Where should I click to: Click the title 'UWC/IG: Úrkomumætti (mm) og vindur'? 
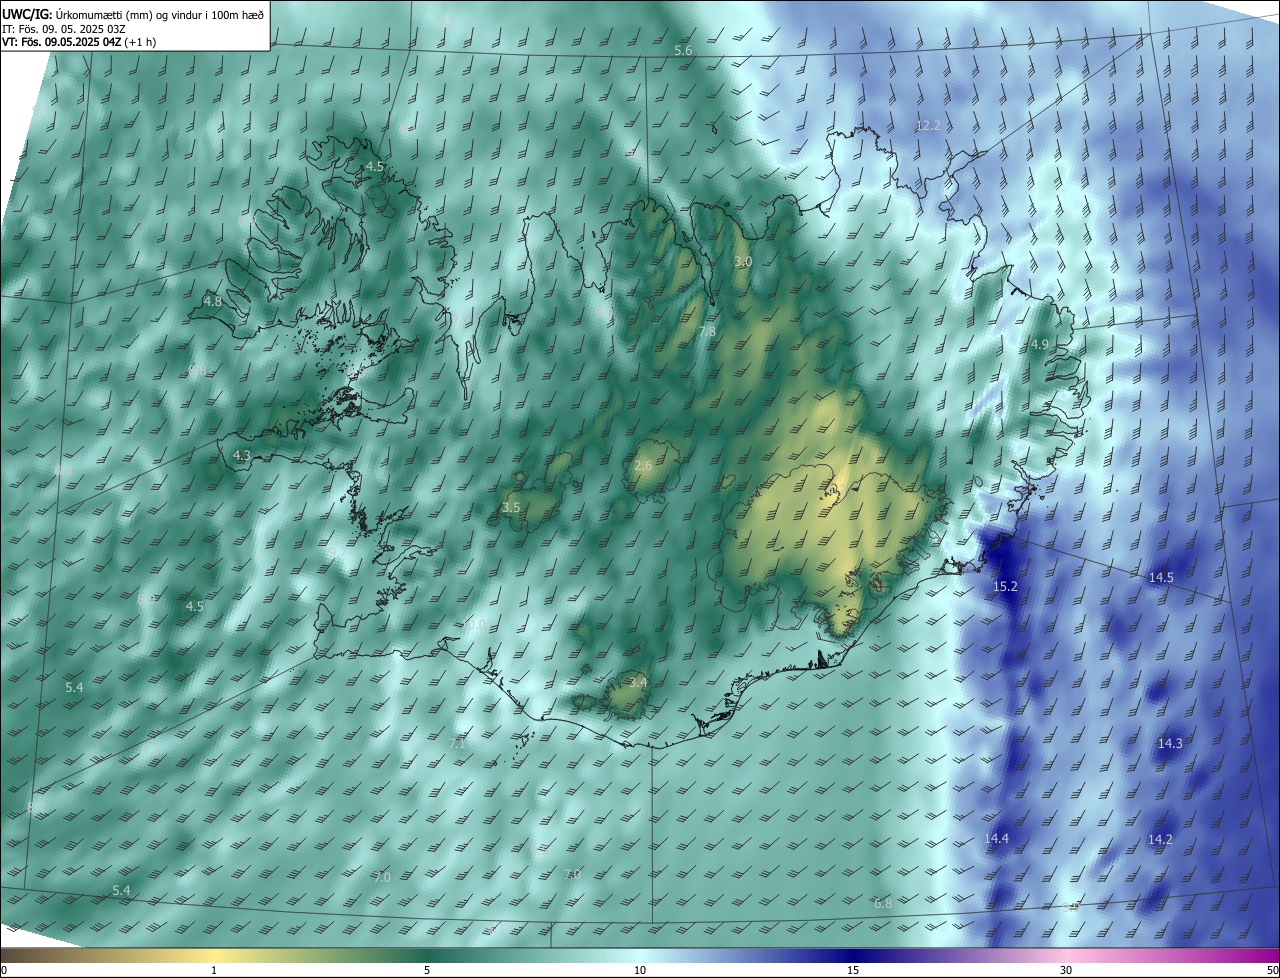click(133, 13)
